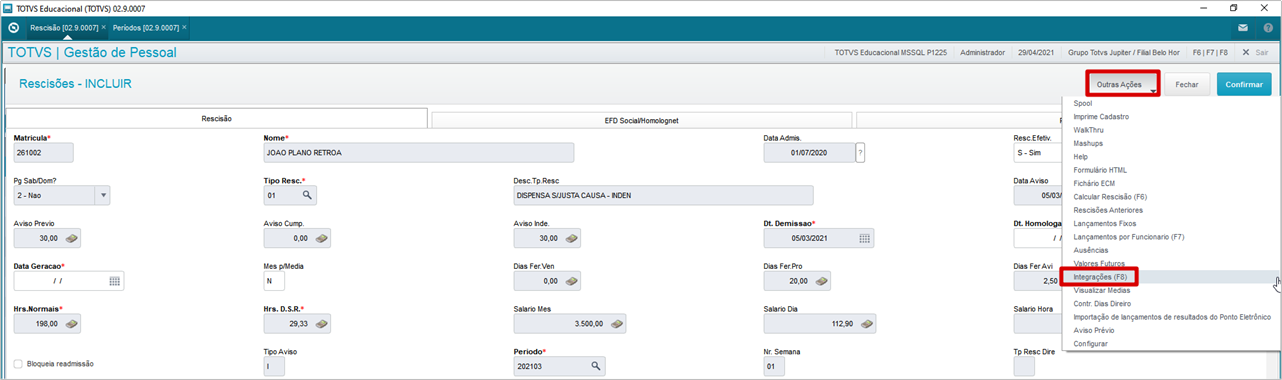
Task: Select the Rescisão form tab
Action: point(217,118)
